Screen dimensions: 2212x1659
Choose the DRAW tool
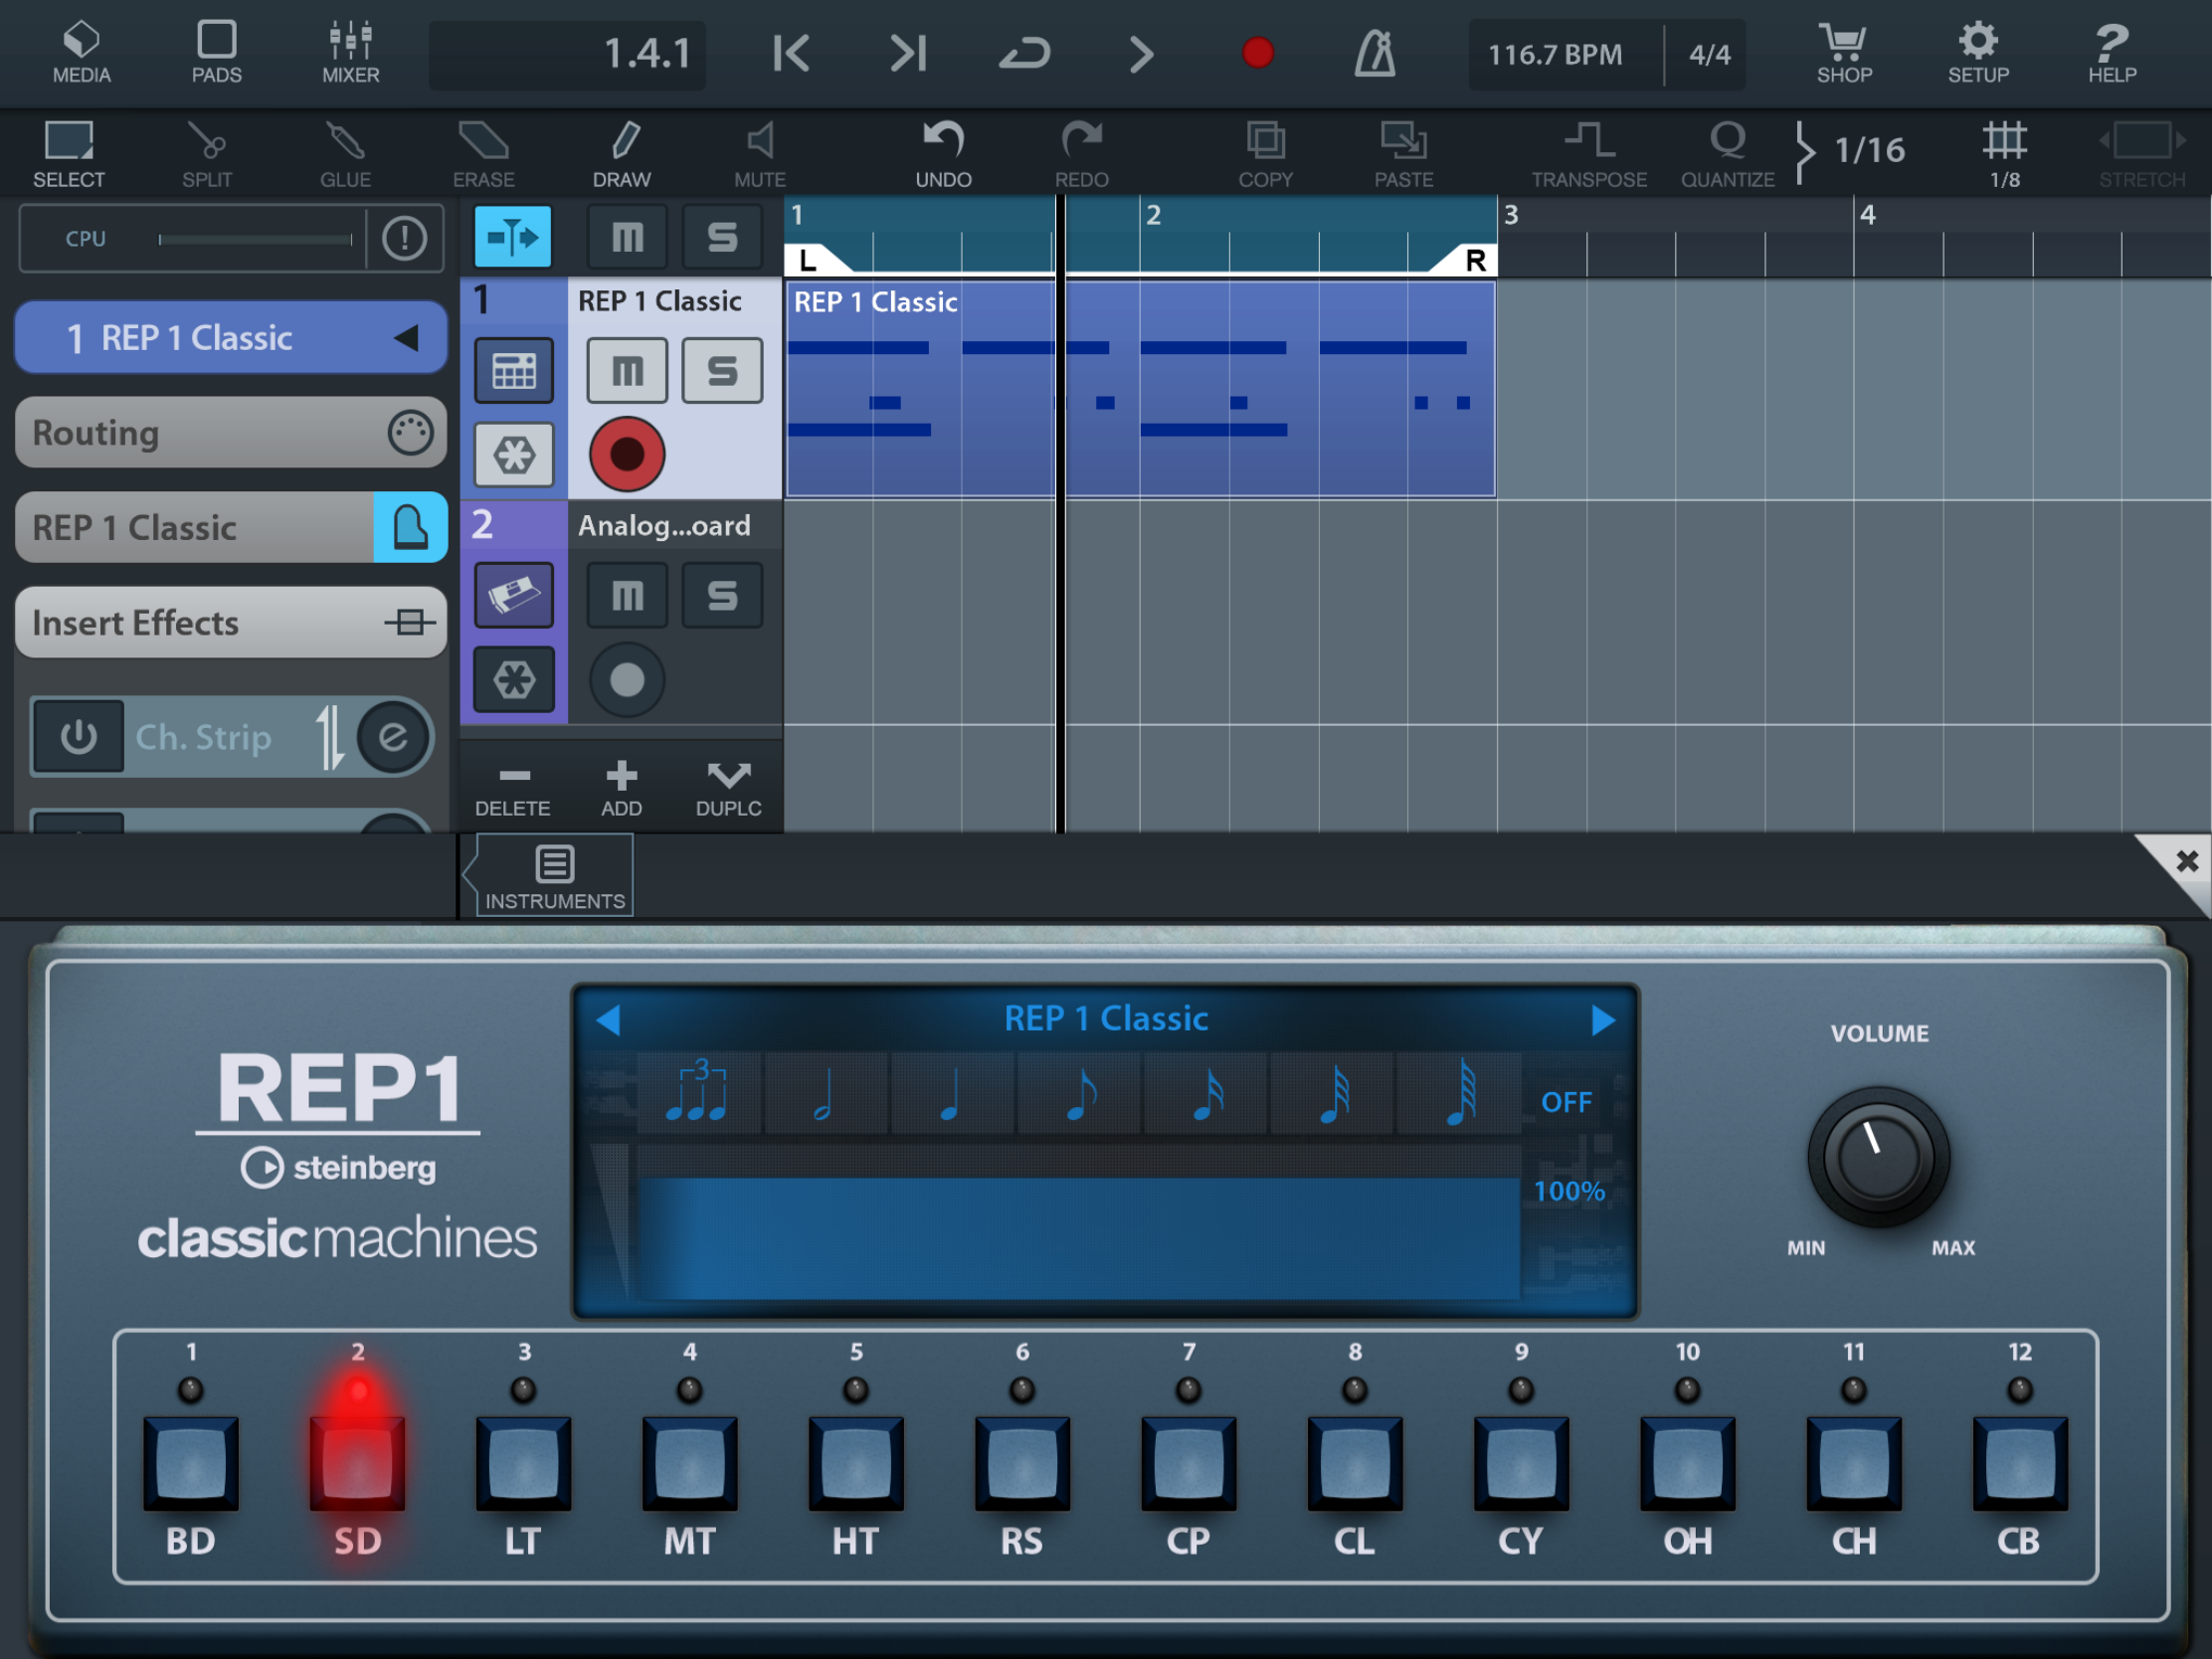(621, 153)
